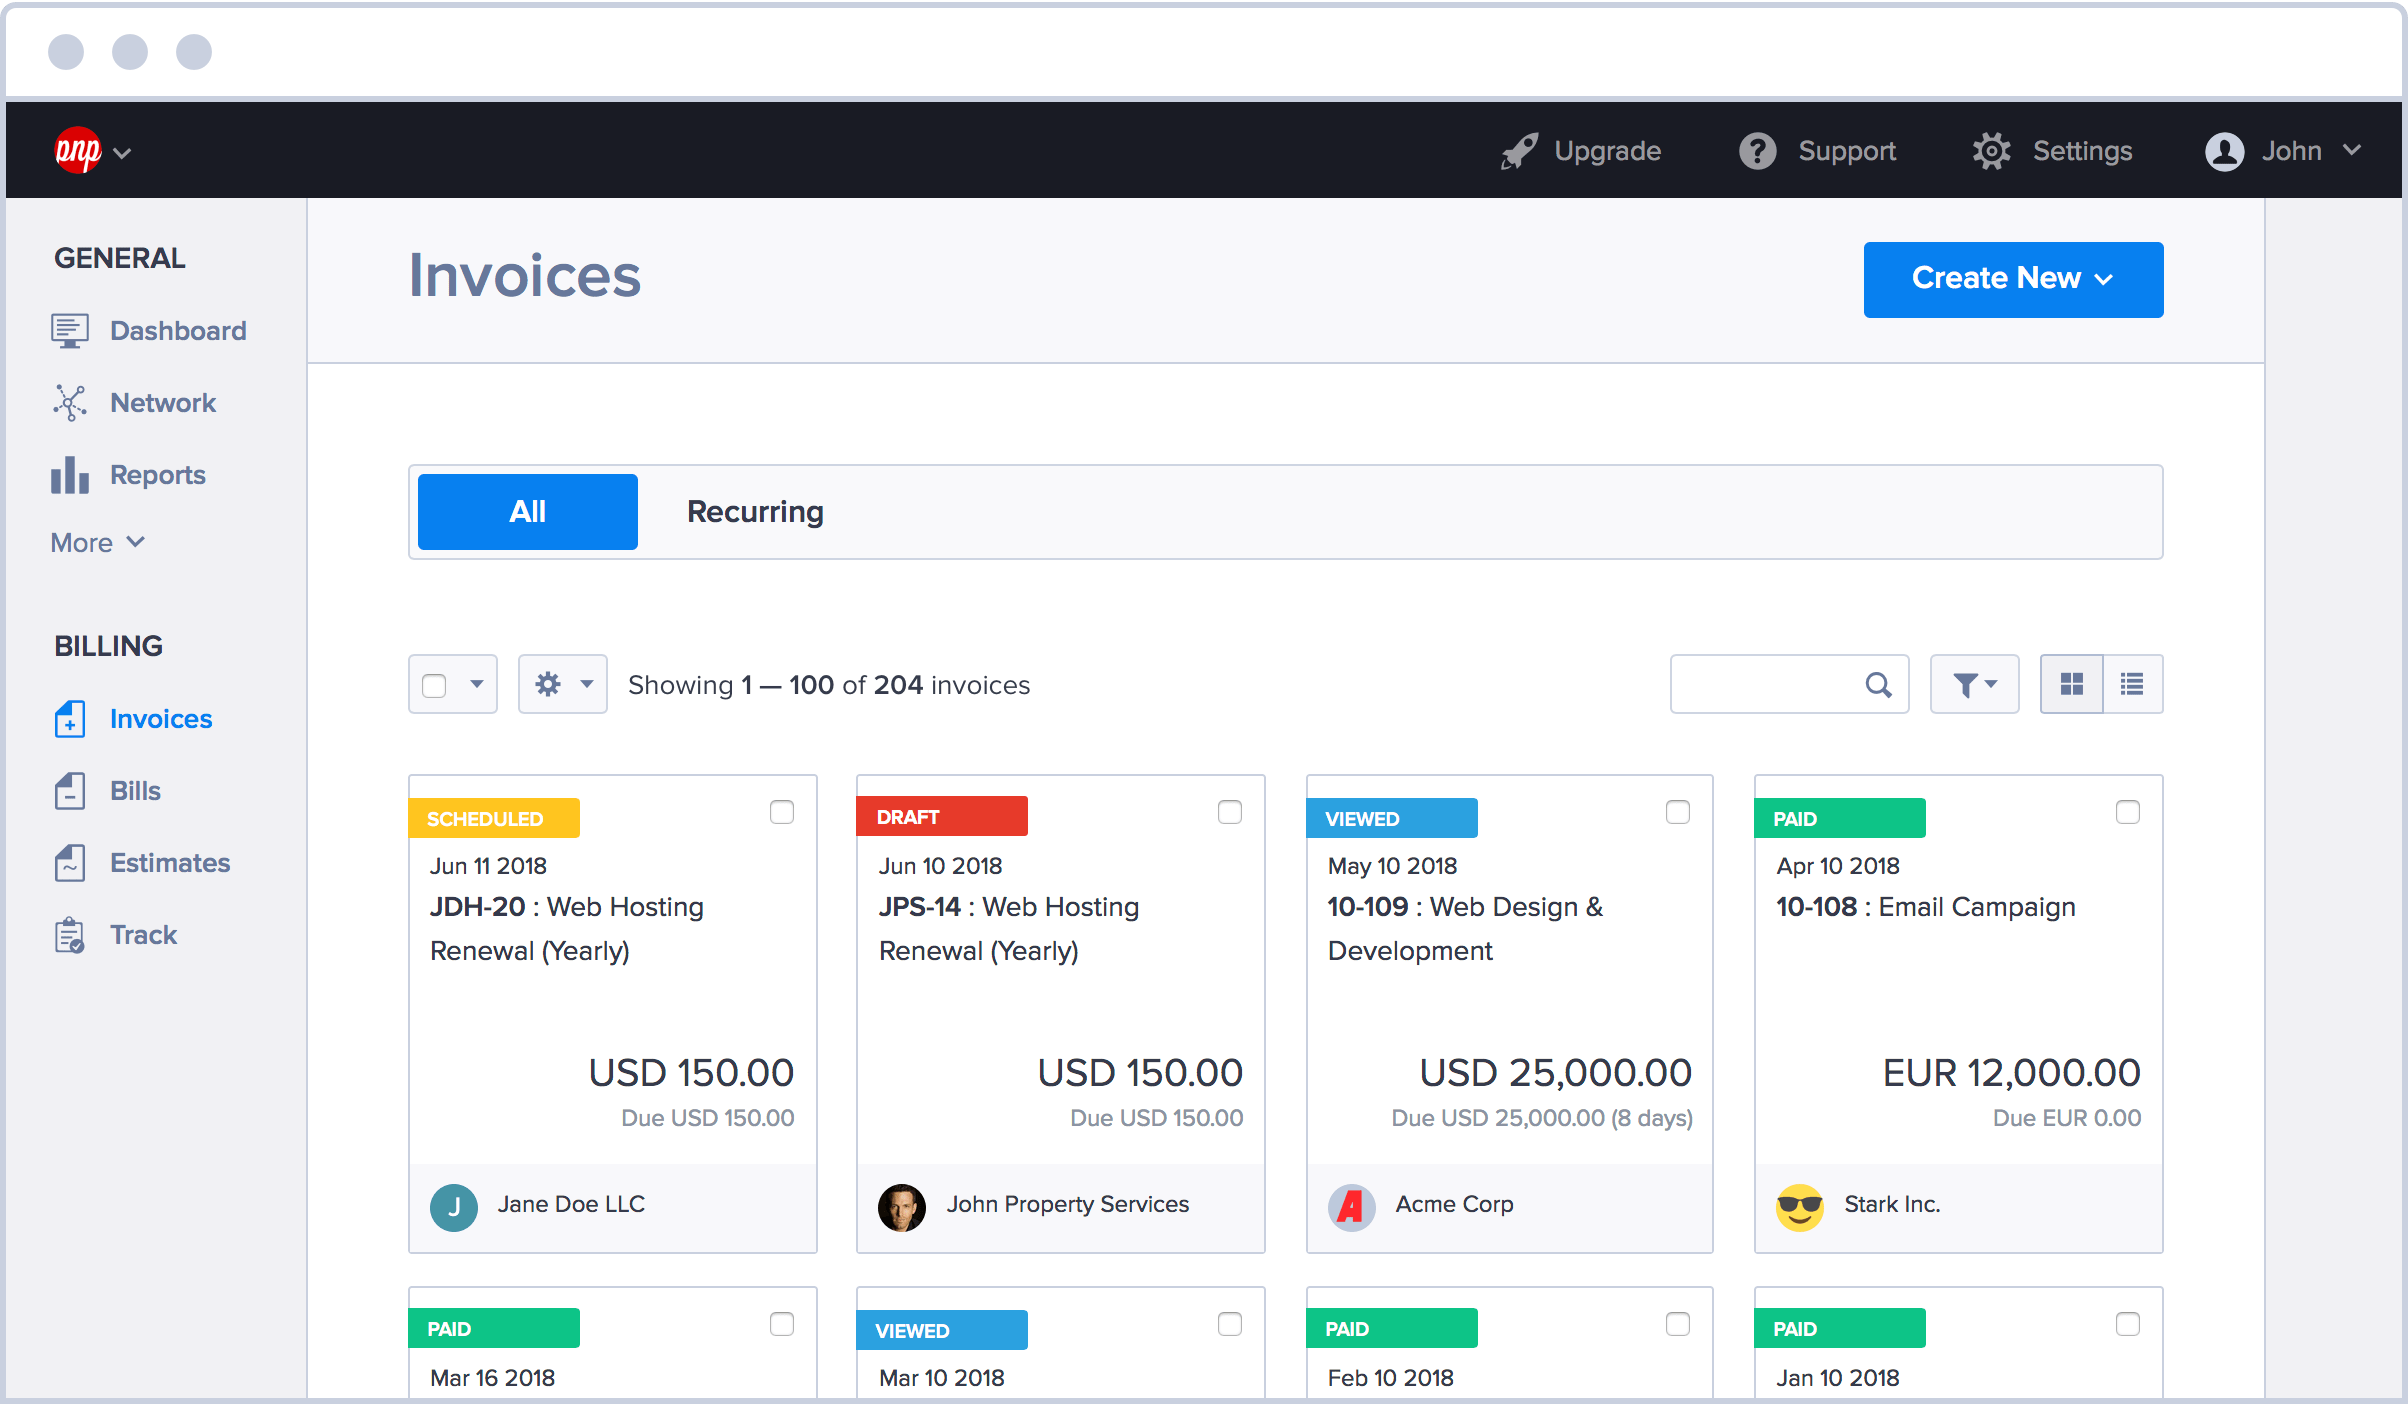Click the Track sidebar icon
Image resolution: width=2408 pixels, height=1404 pixels.
pos(70,934)
